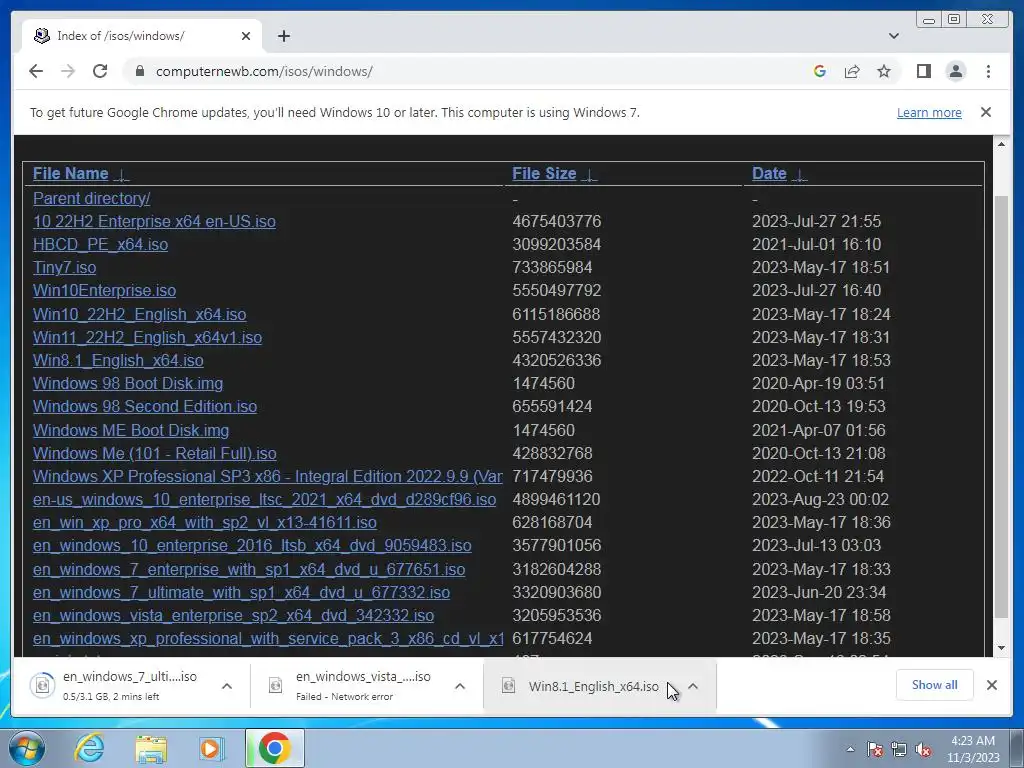Expand tab search chevron in title bar

893,36
